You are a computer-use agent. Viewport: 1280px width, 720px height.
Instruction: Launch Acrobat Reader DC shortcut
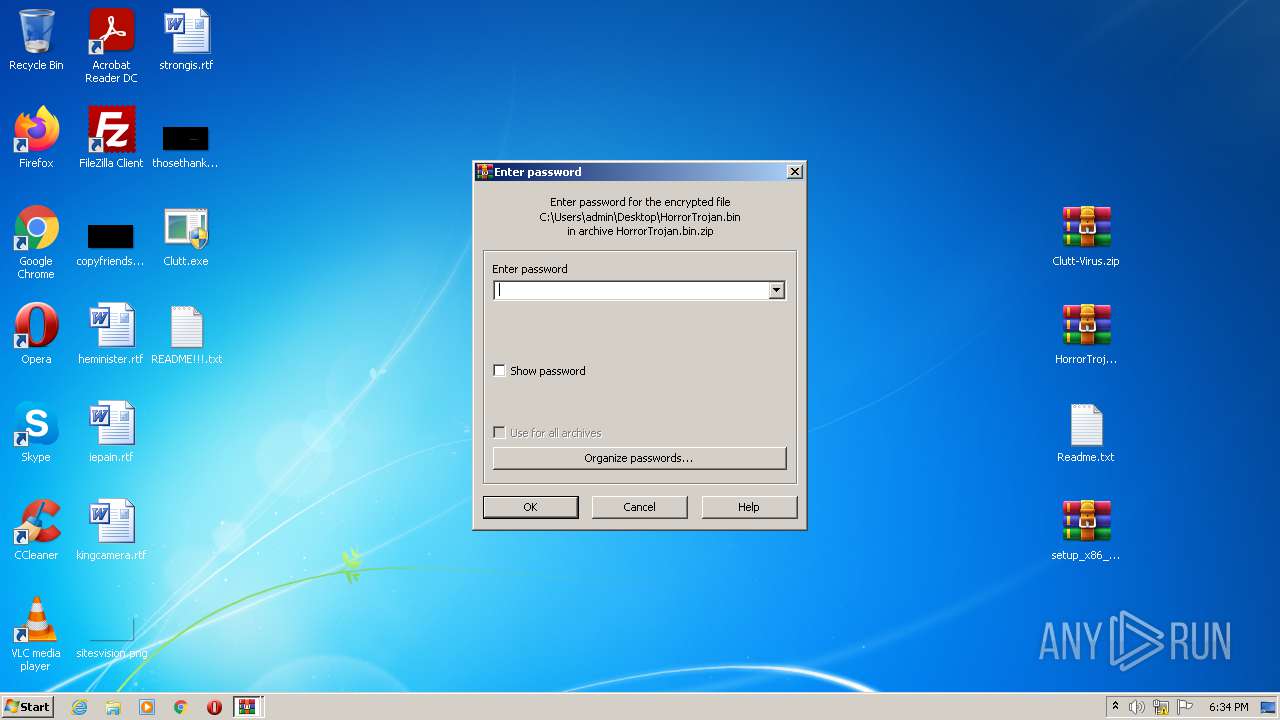(x=111, y=45)
